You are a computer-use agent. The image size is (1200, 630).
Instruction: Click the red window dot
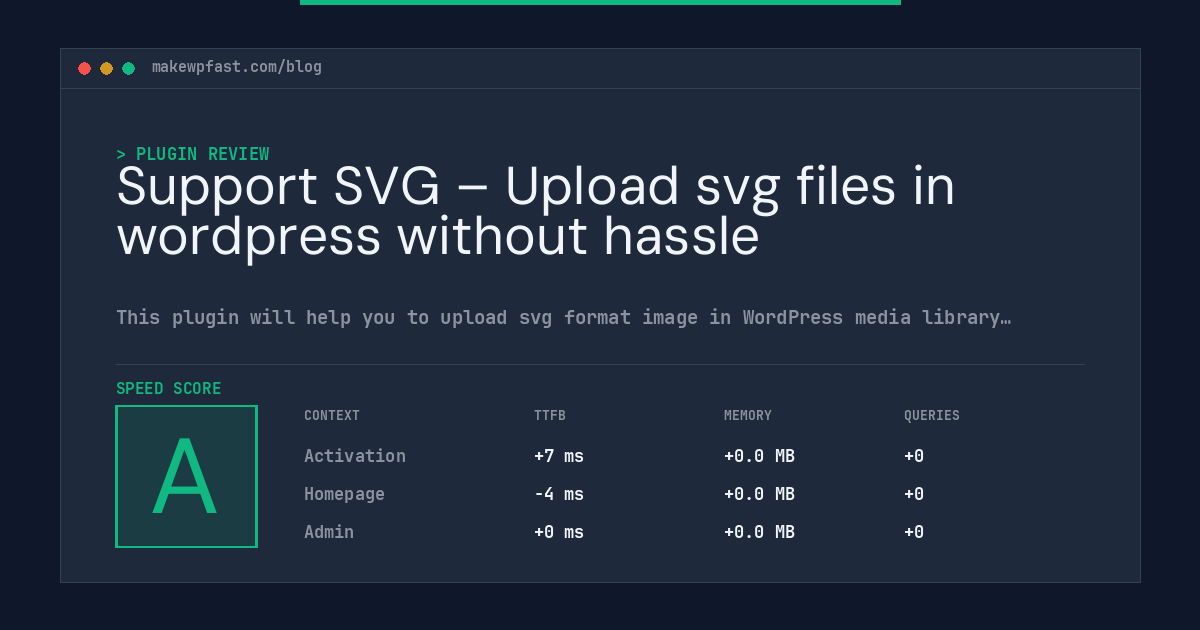coord(84,68)
